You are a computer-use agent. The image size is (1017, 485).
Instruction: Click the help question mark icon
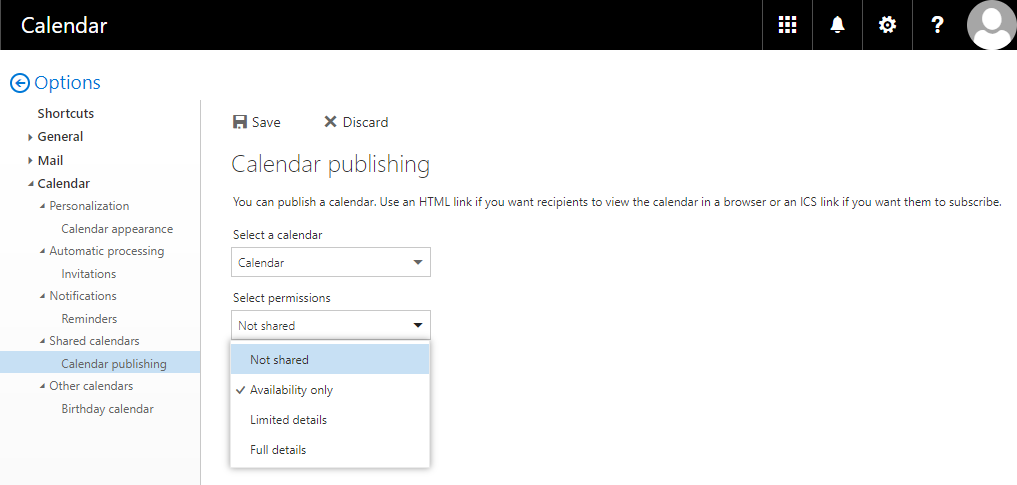937,25
